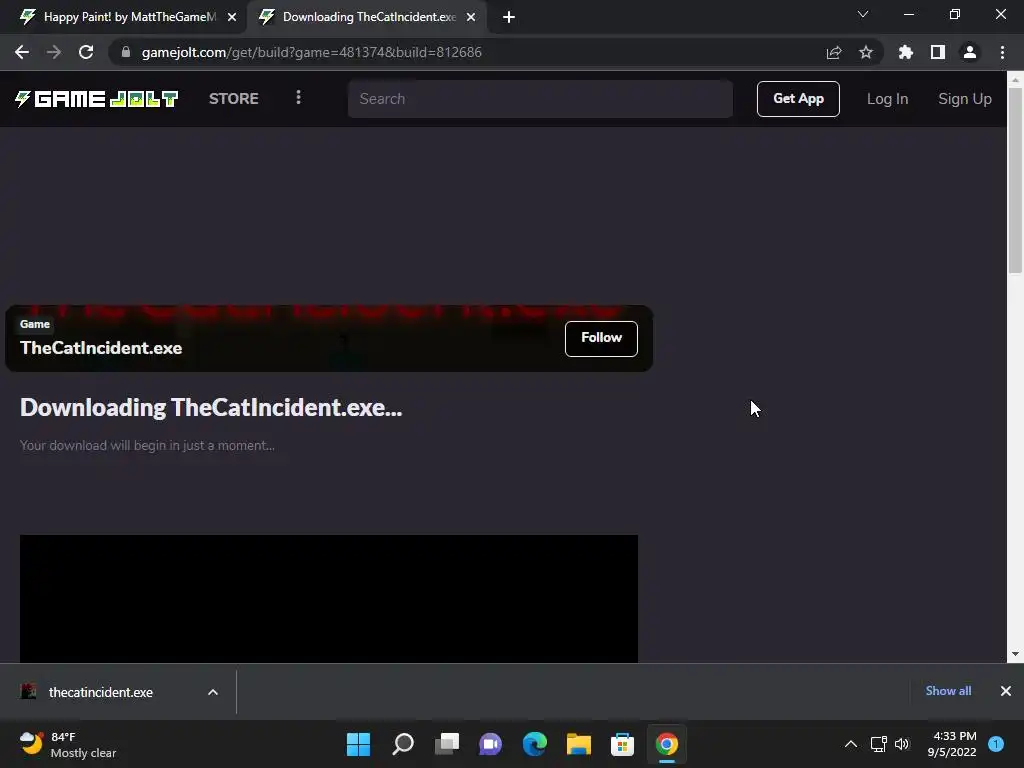Open the three-dot menu beside STORE

[298, 98]
